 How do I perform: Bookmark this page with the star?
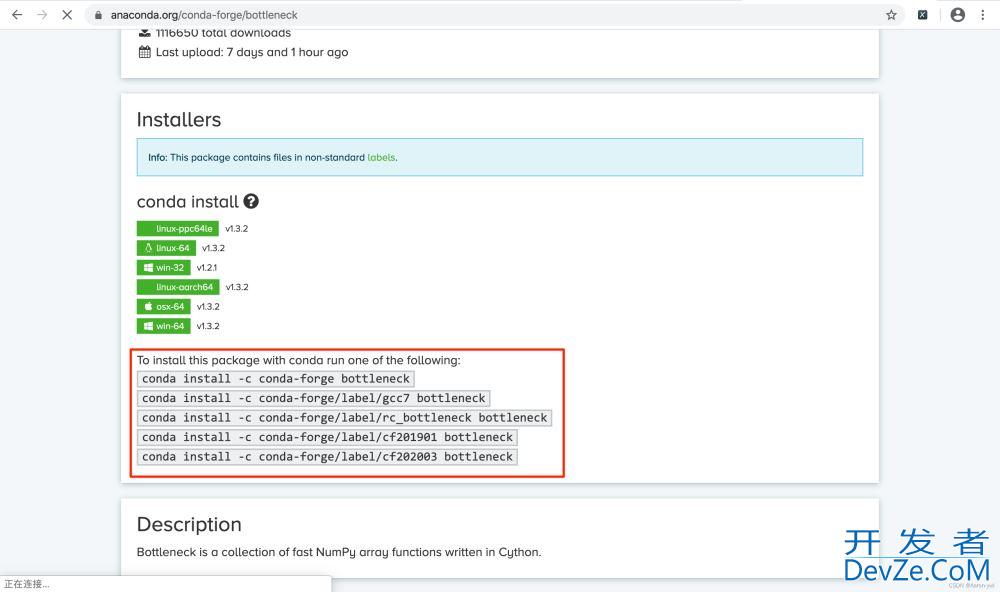click(x=891, y=15)
